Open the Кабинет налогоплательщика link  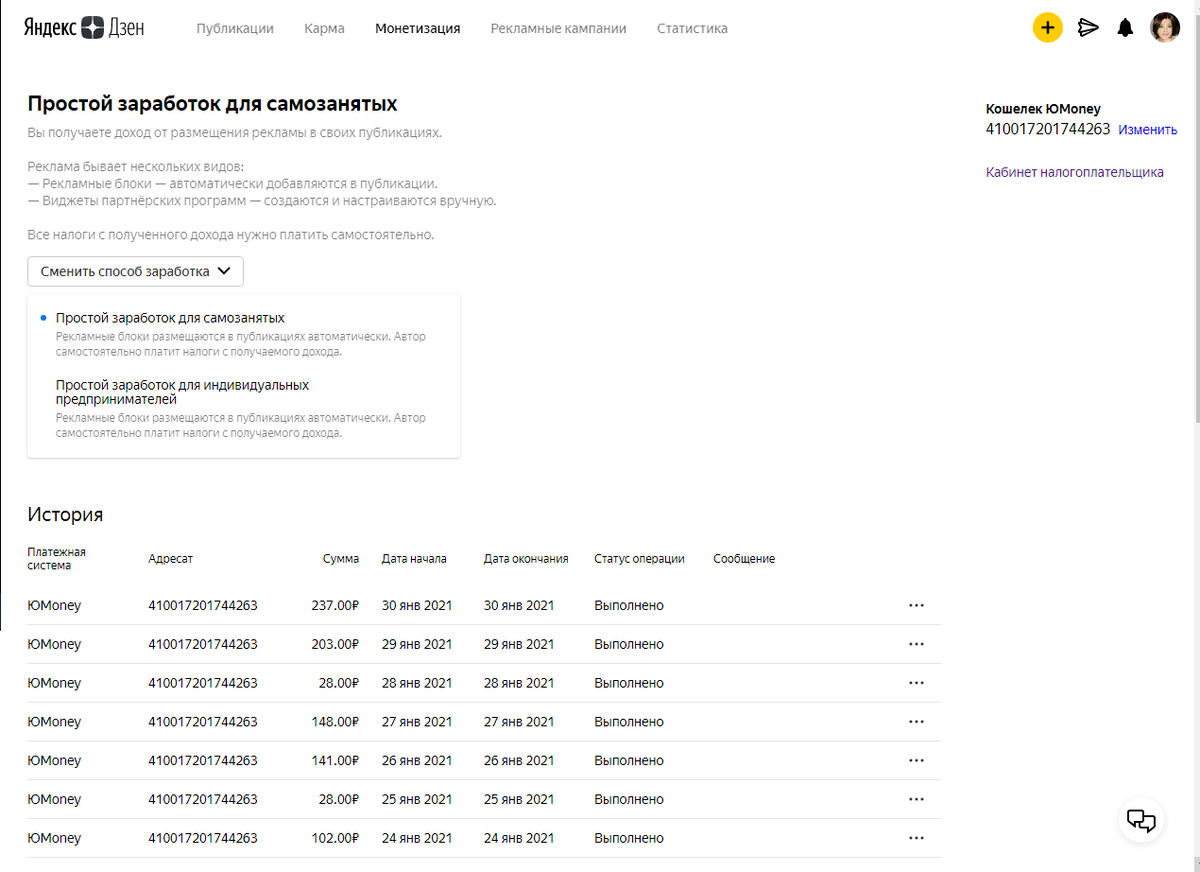click(1075, 172)
